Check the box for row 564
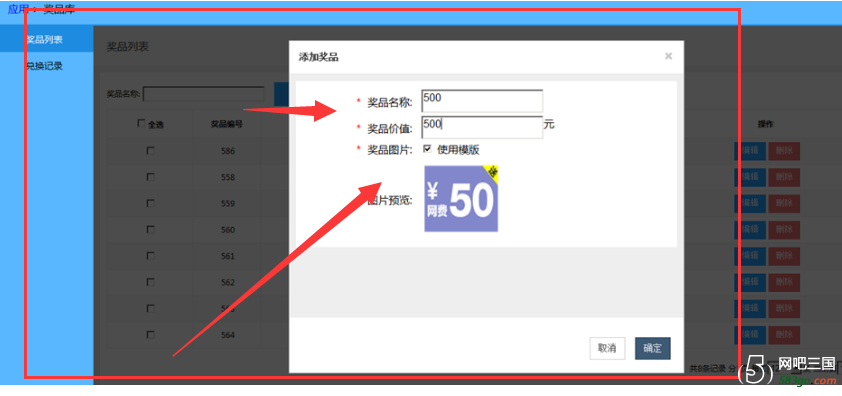Screen dimensions: 842x396 pos(150,334)
